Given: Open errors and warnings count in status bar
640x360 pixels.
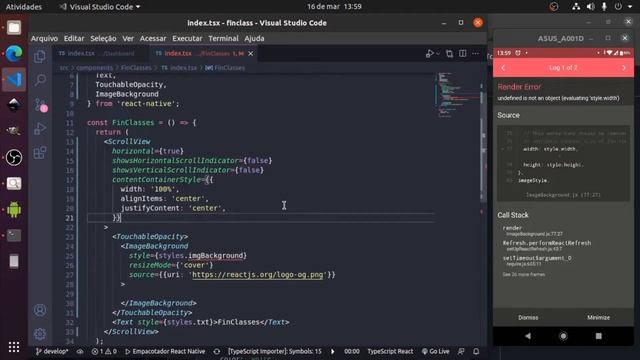Looking at the screenshot, I should (104, 351).
